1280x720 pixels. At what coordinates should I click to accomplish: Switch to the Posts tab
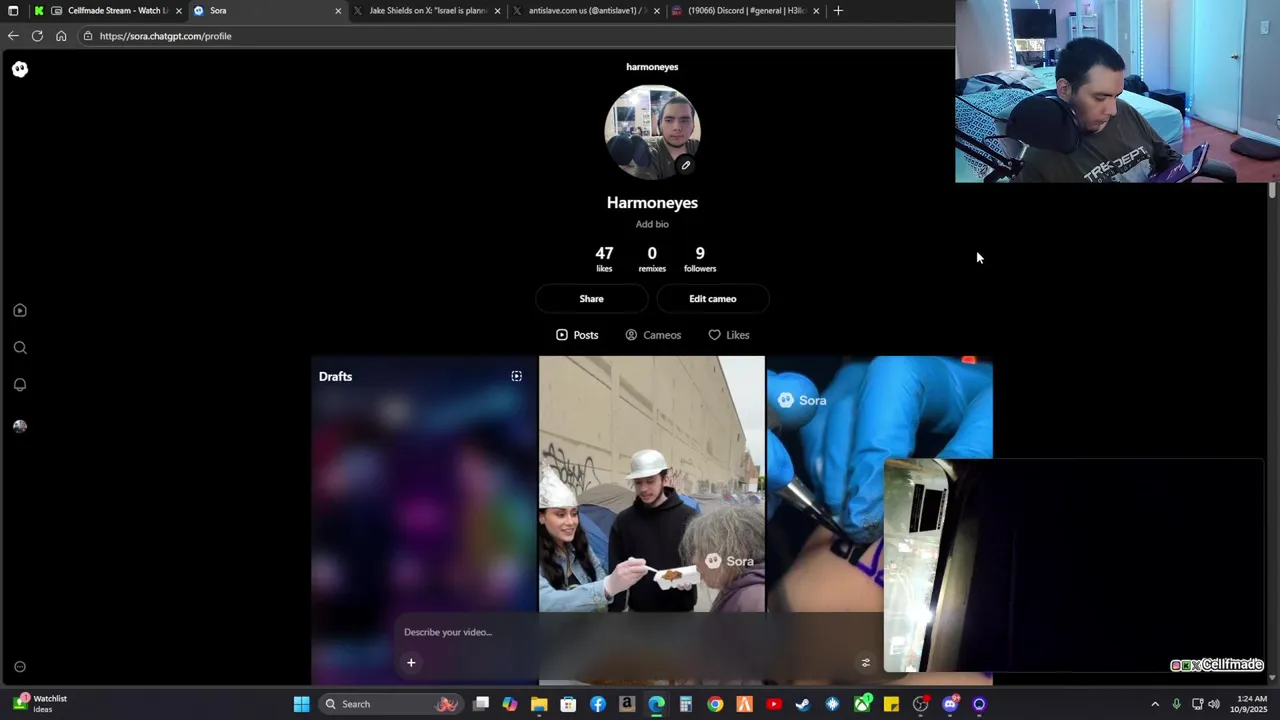(577, 335)
